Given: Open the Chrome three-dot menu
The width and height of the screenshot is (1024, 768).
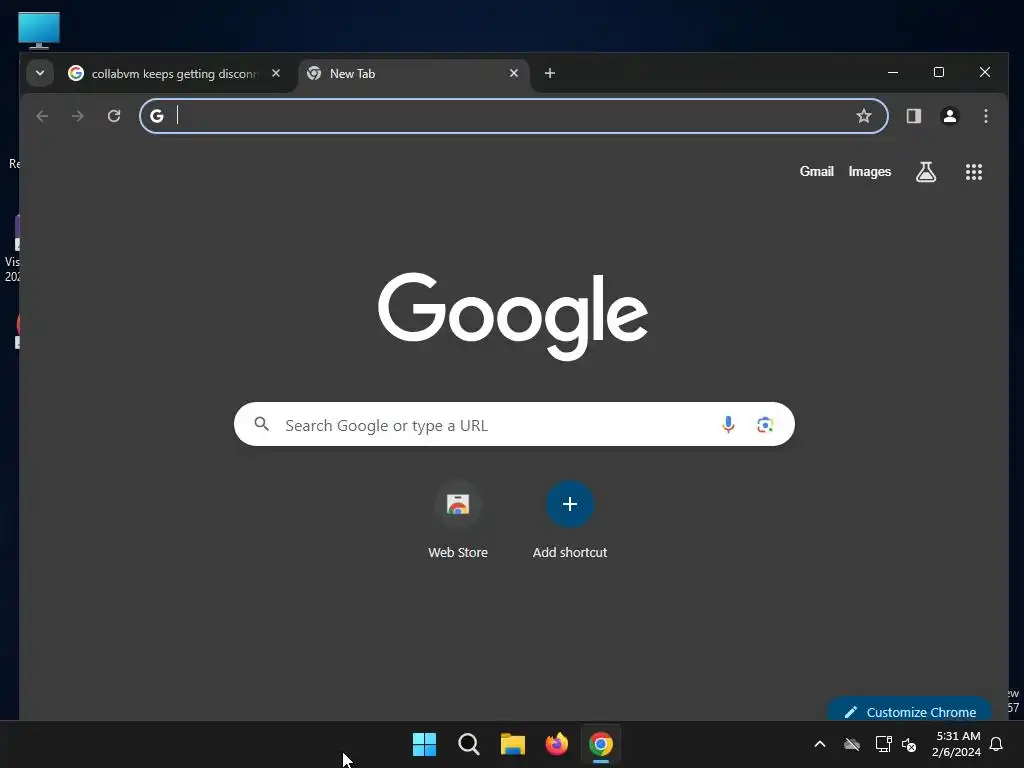Looking at the screenshot, I should (986, 116).
